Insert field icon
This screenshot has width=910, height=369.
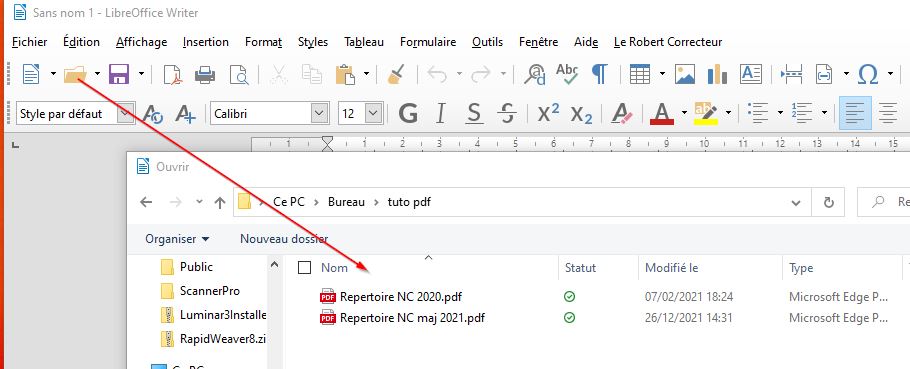(x=824, y=74)
